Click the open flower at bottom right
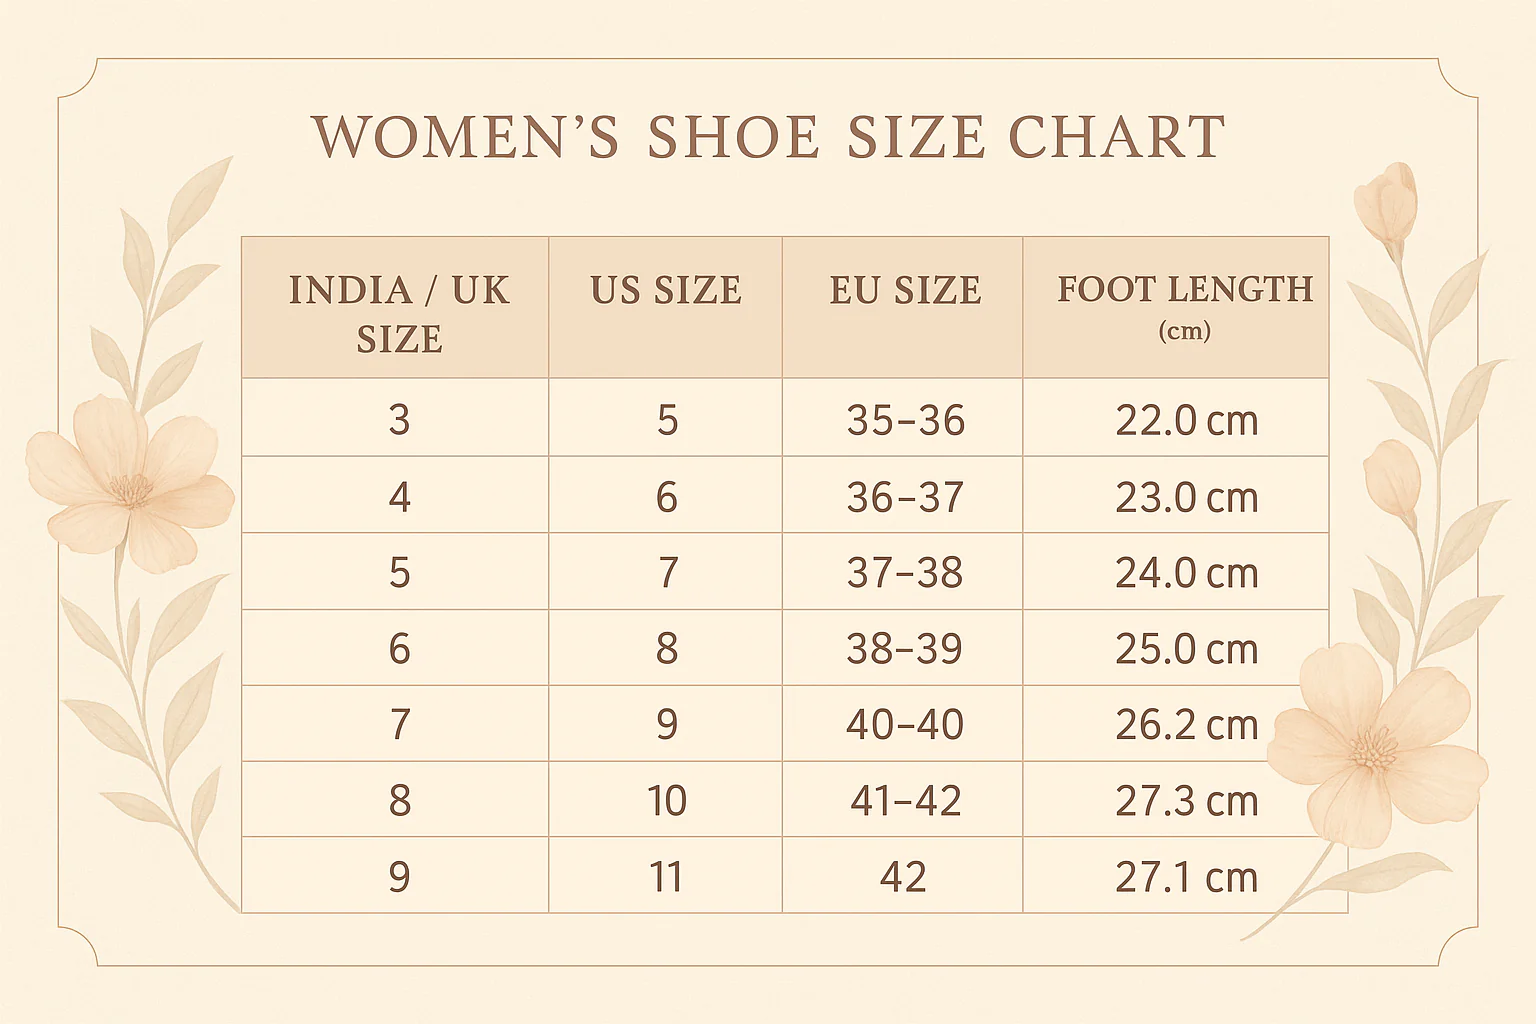The image size is (1536, 1024). coord(1377,745)
